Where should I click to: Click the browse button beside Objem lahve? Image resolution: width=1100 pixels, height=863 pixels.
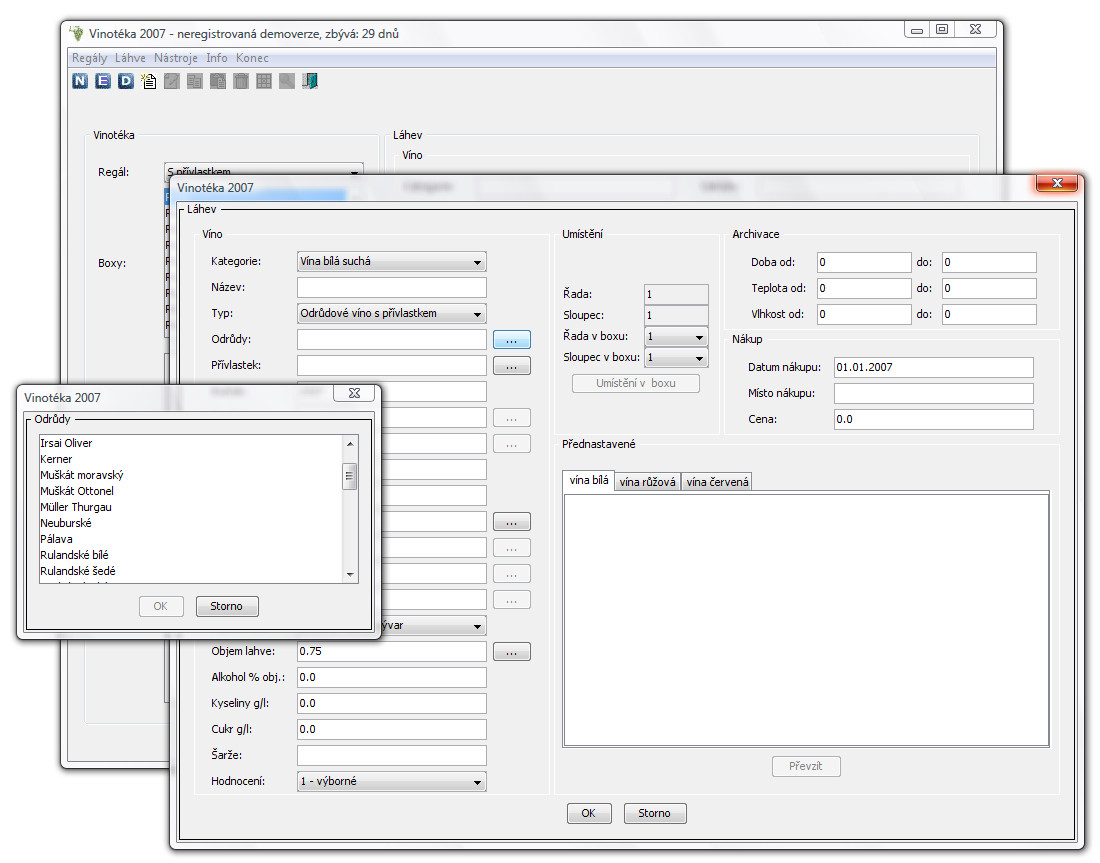tap(511, 652)
